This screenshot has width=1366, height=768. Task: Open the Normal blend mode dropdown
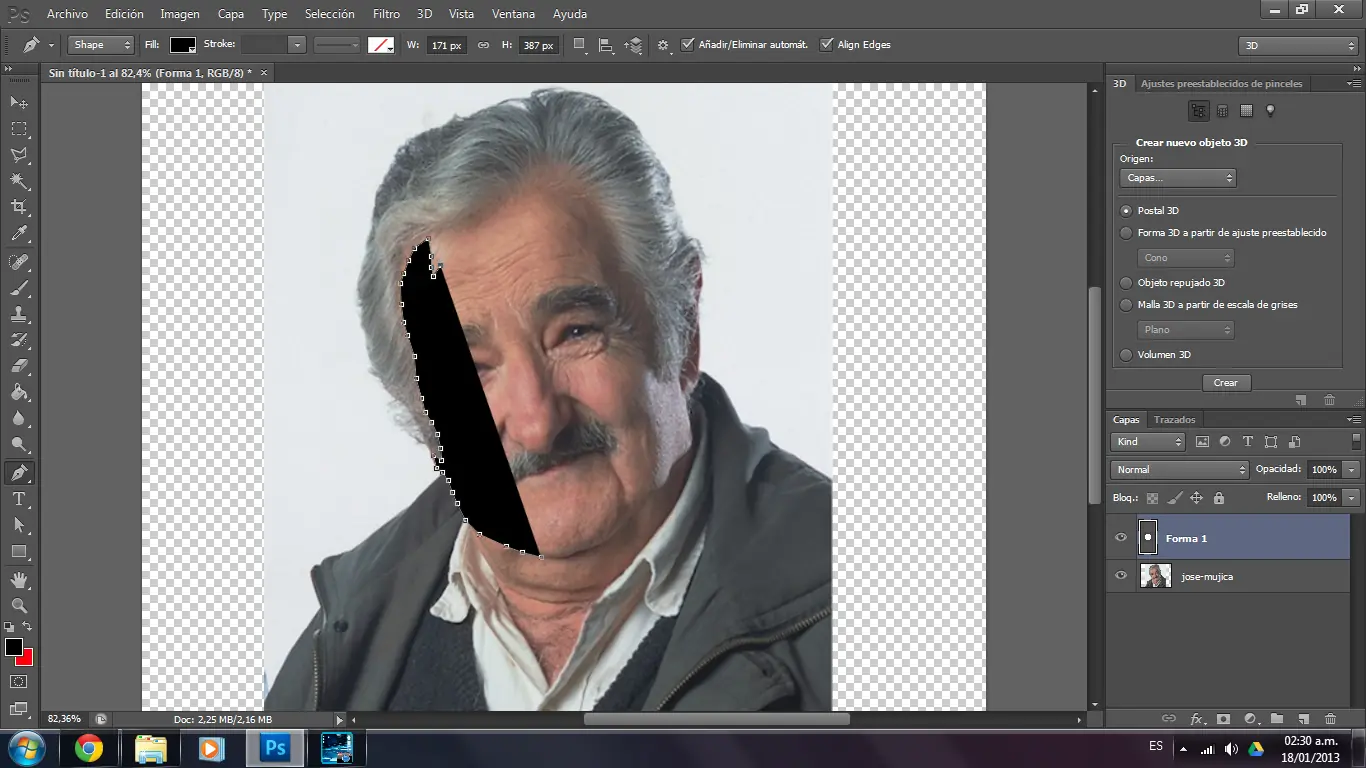point(1180,470)
